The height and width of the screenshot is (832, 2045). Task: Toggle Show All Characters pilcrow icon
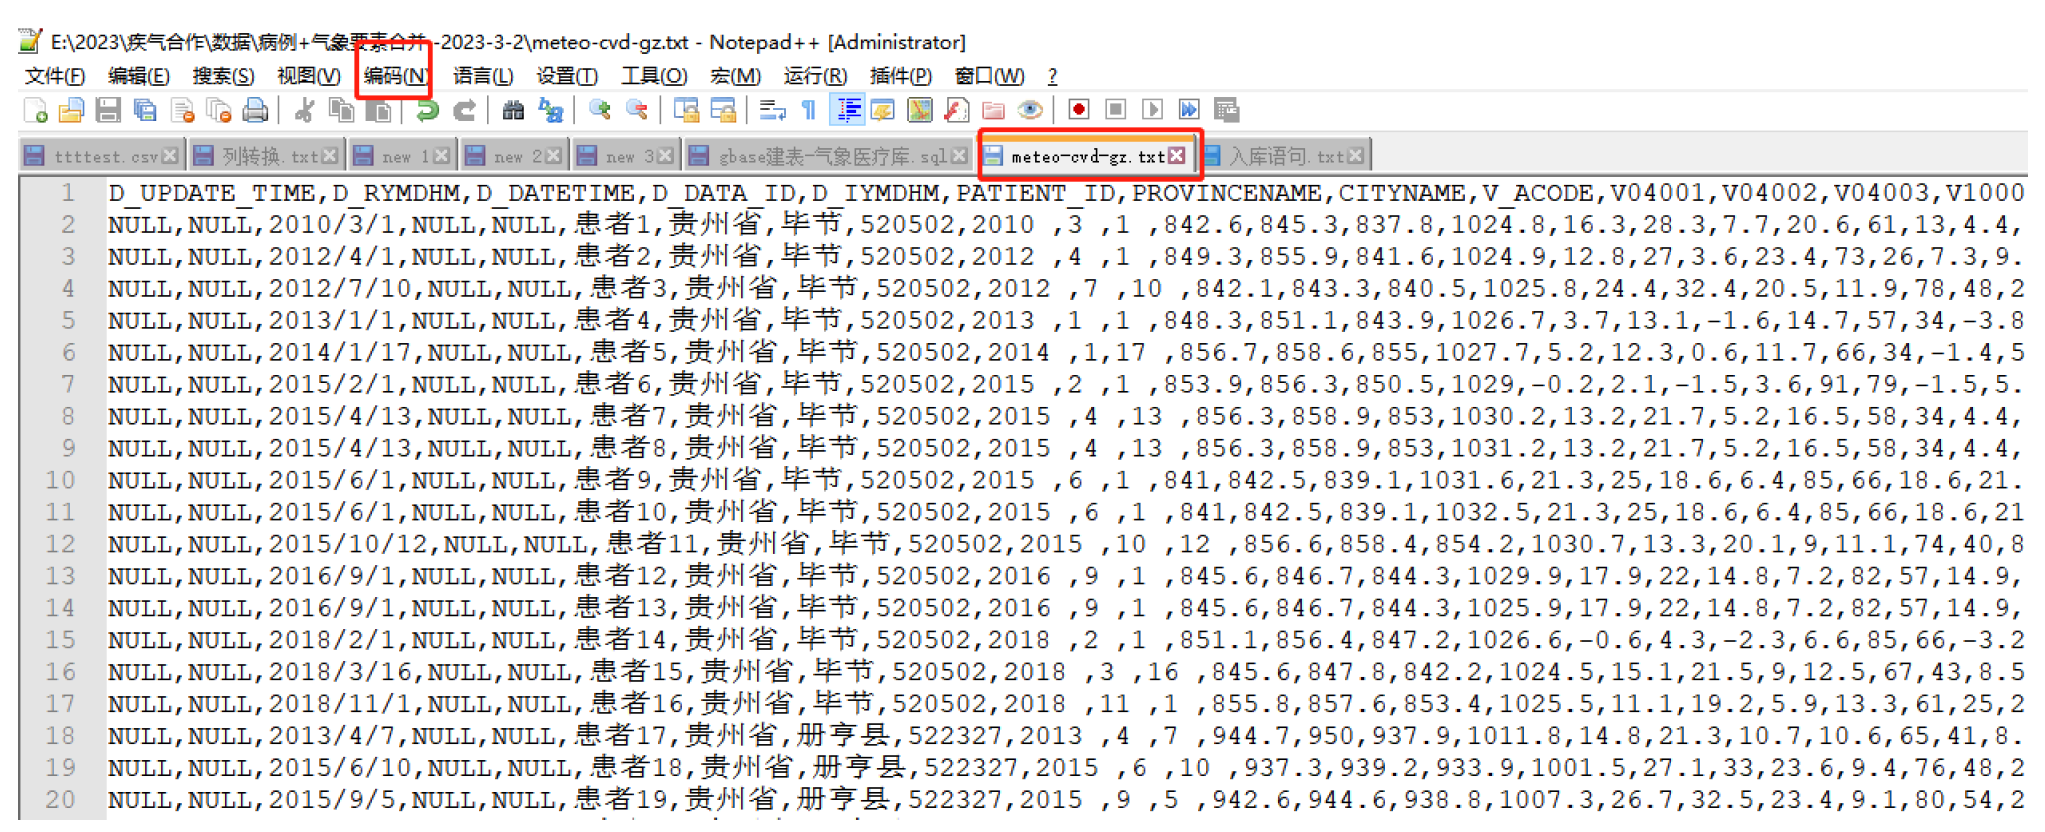(x=809, y=110)
